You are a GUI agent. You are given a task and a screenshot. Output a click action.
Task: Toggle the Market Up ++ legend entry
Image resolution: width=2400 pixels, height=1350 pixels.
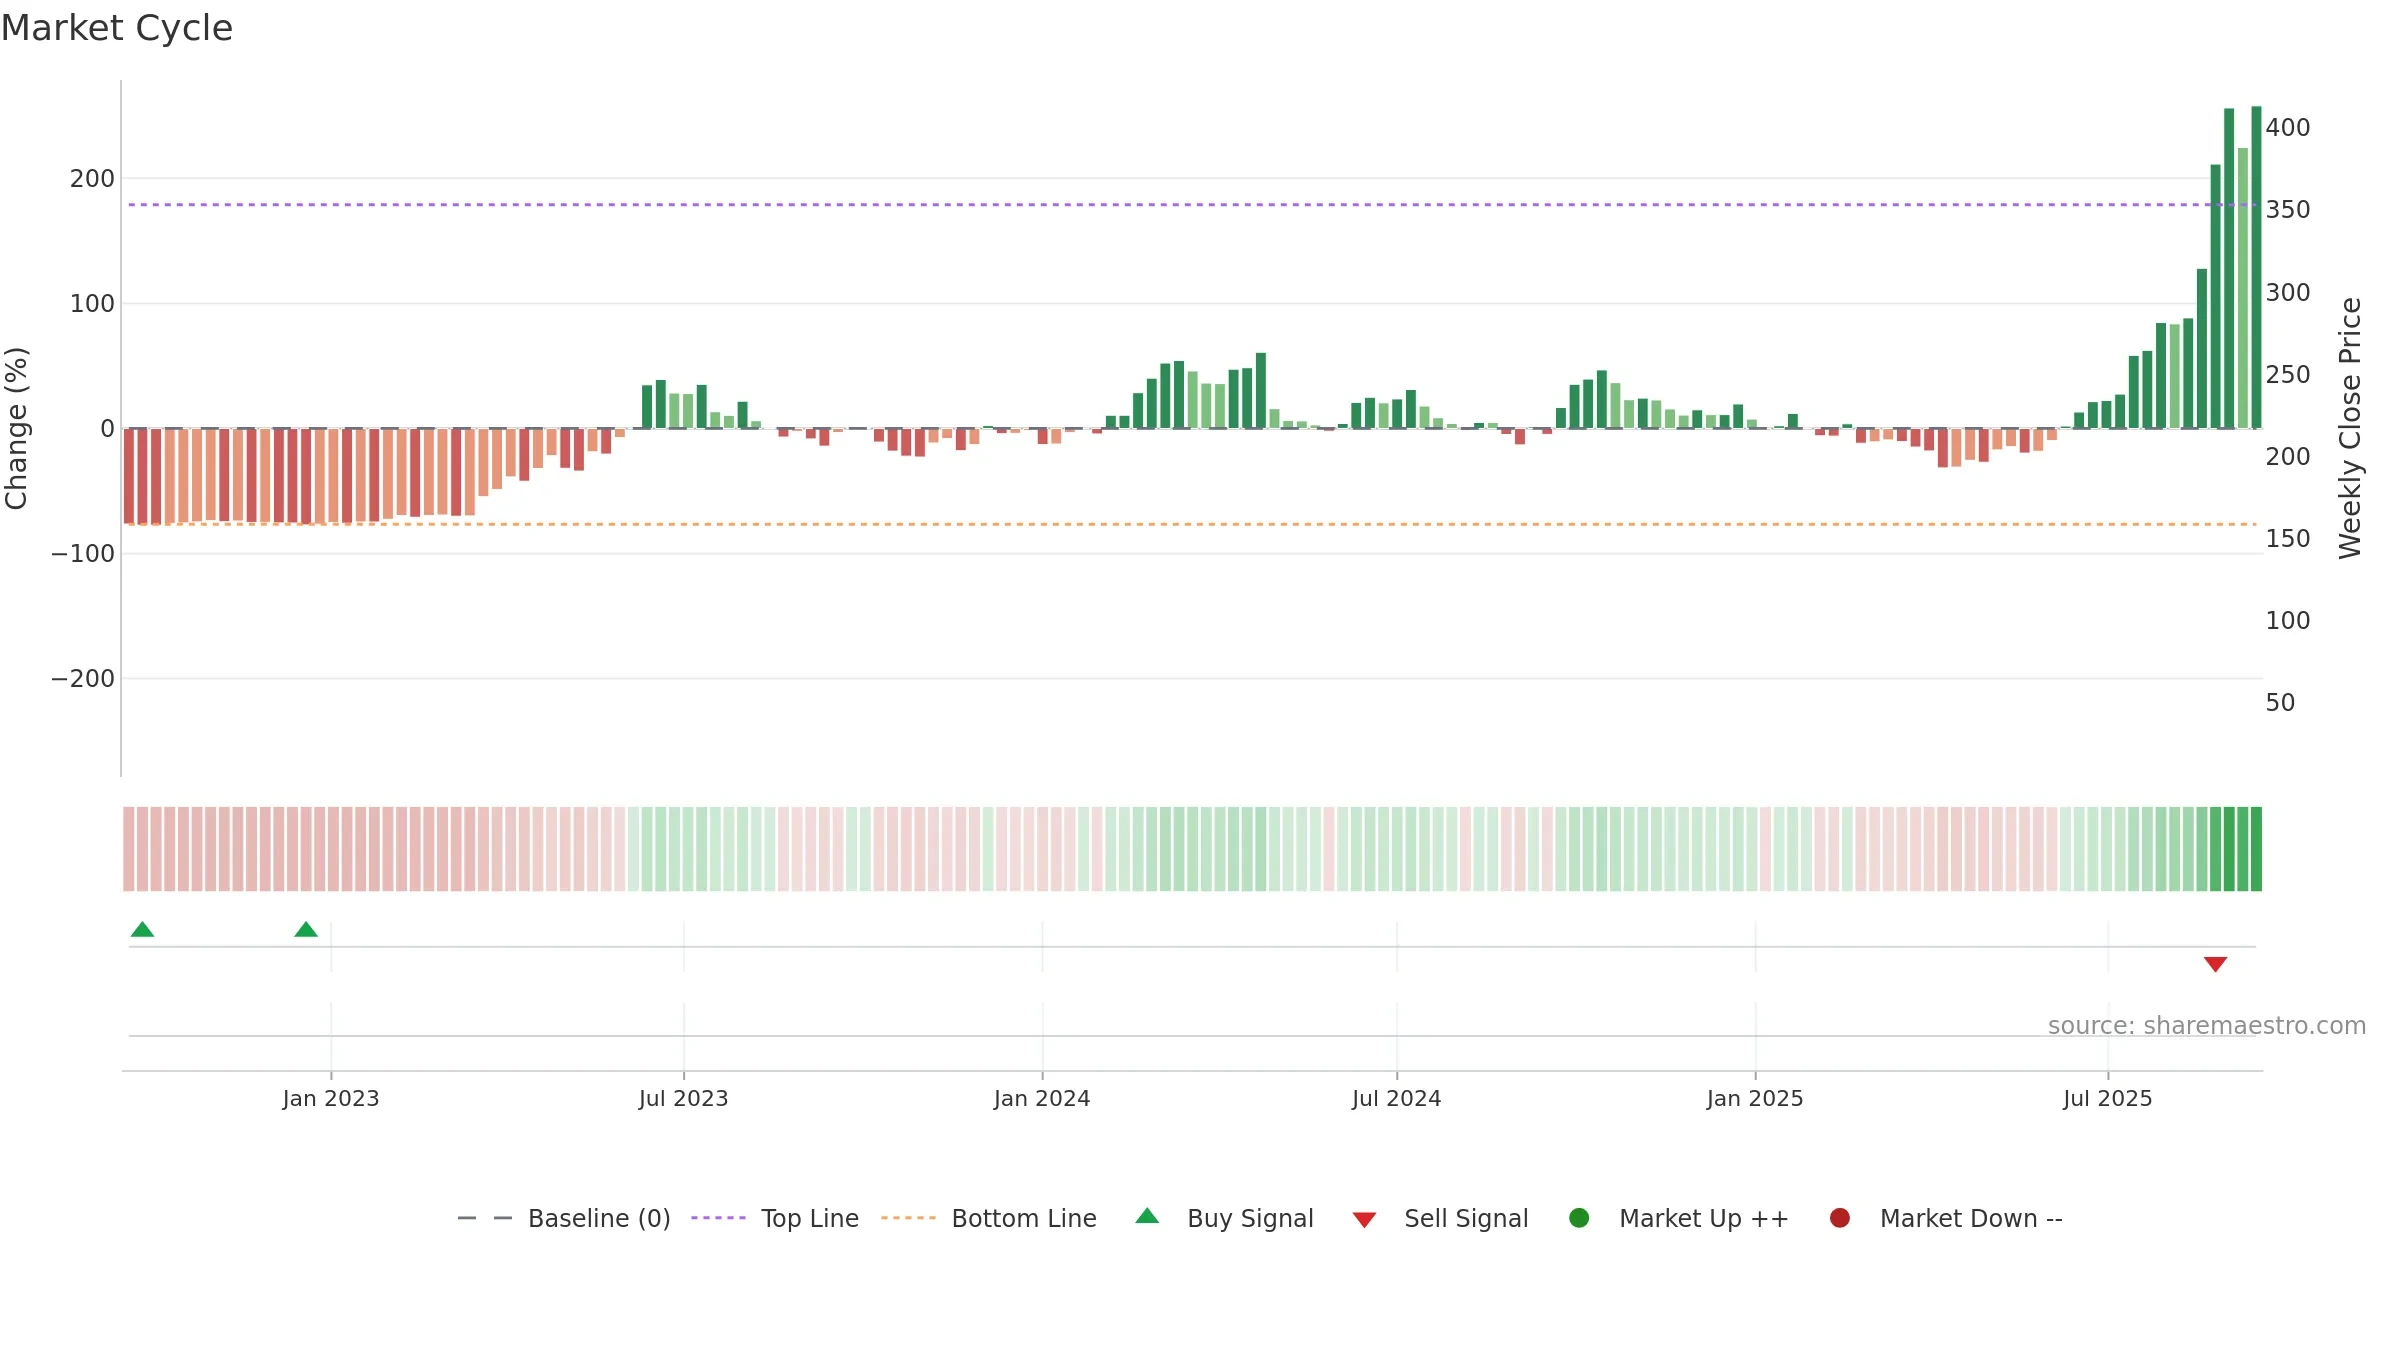click(1679, 1218)
